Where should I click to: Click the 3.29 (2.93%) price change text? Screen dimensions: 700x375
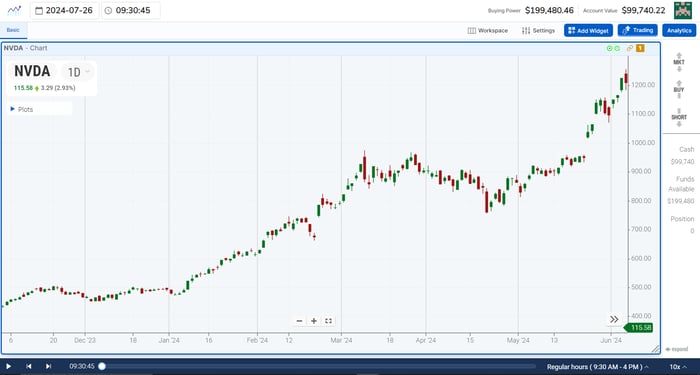(58, 88)
